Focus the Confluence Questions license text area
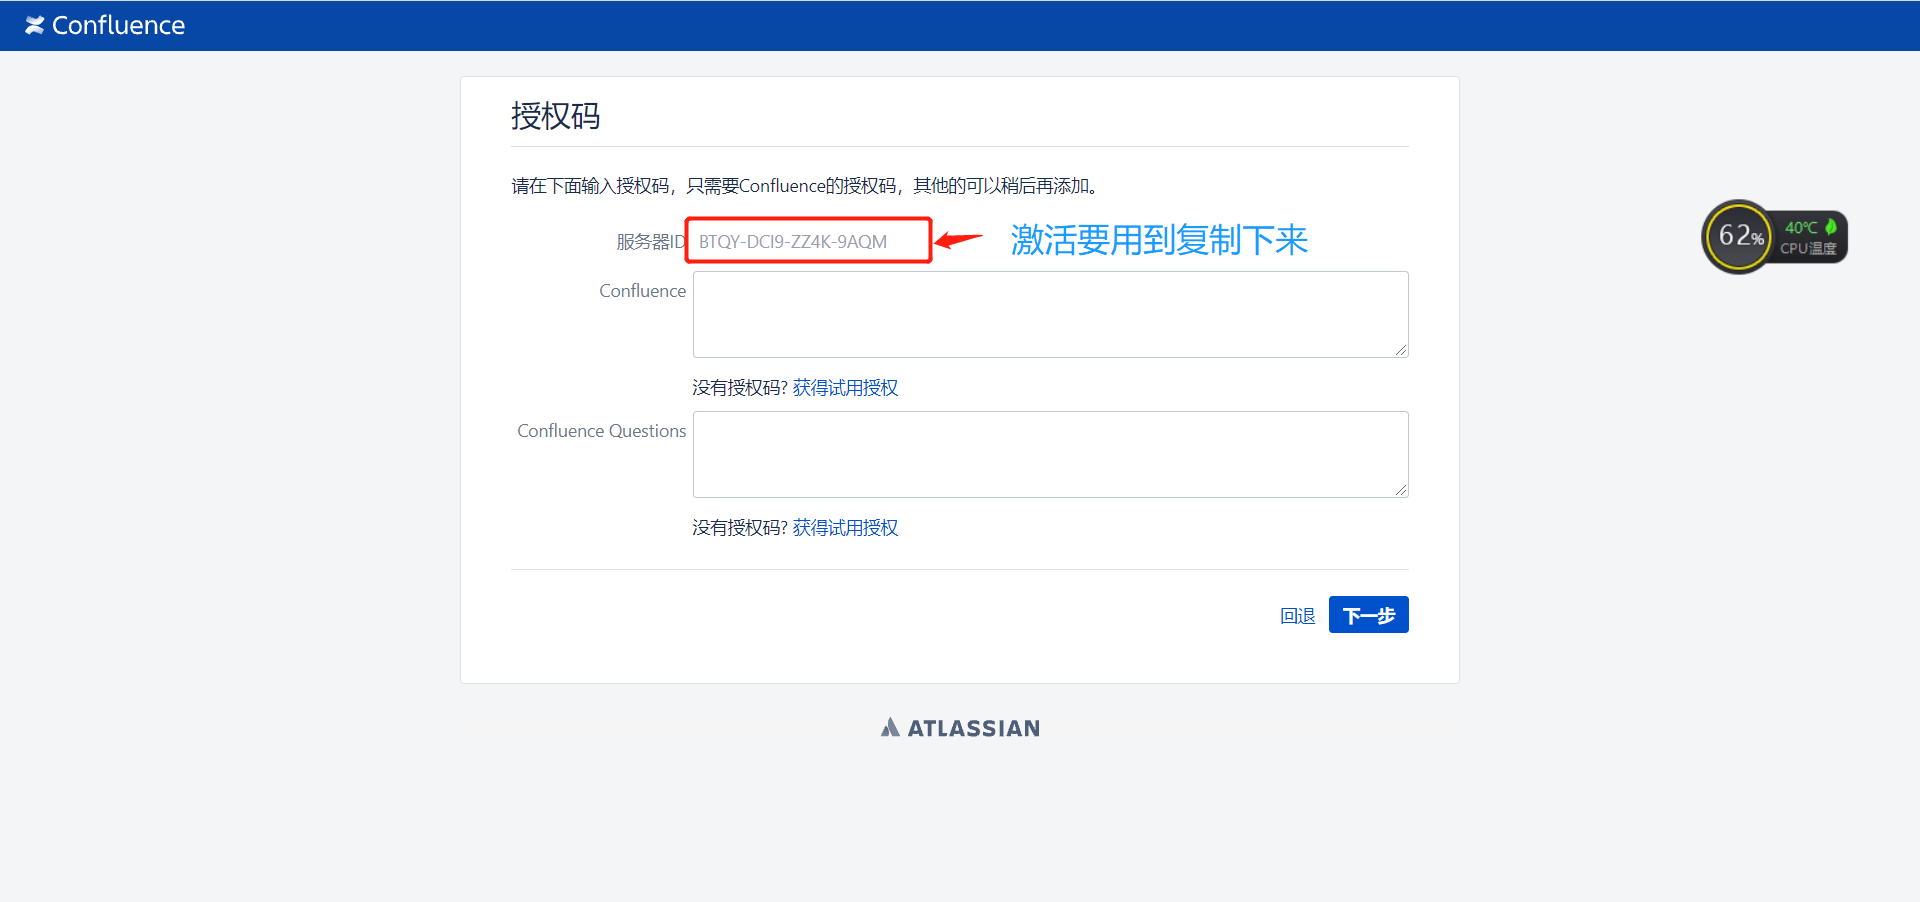Image resolution: width=1920 pixels, height=902 pixels. (x=1050, y=454)
